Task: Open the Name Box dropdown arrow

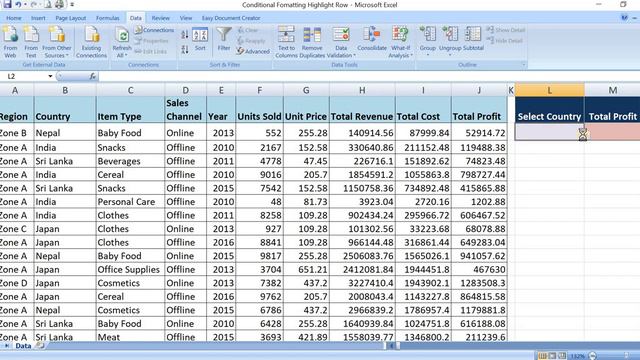Action: (x=50, y=76)
